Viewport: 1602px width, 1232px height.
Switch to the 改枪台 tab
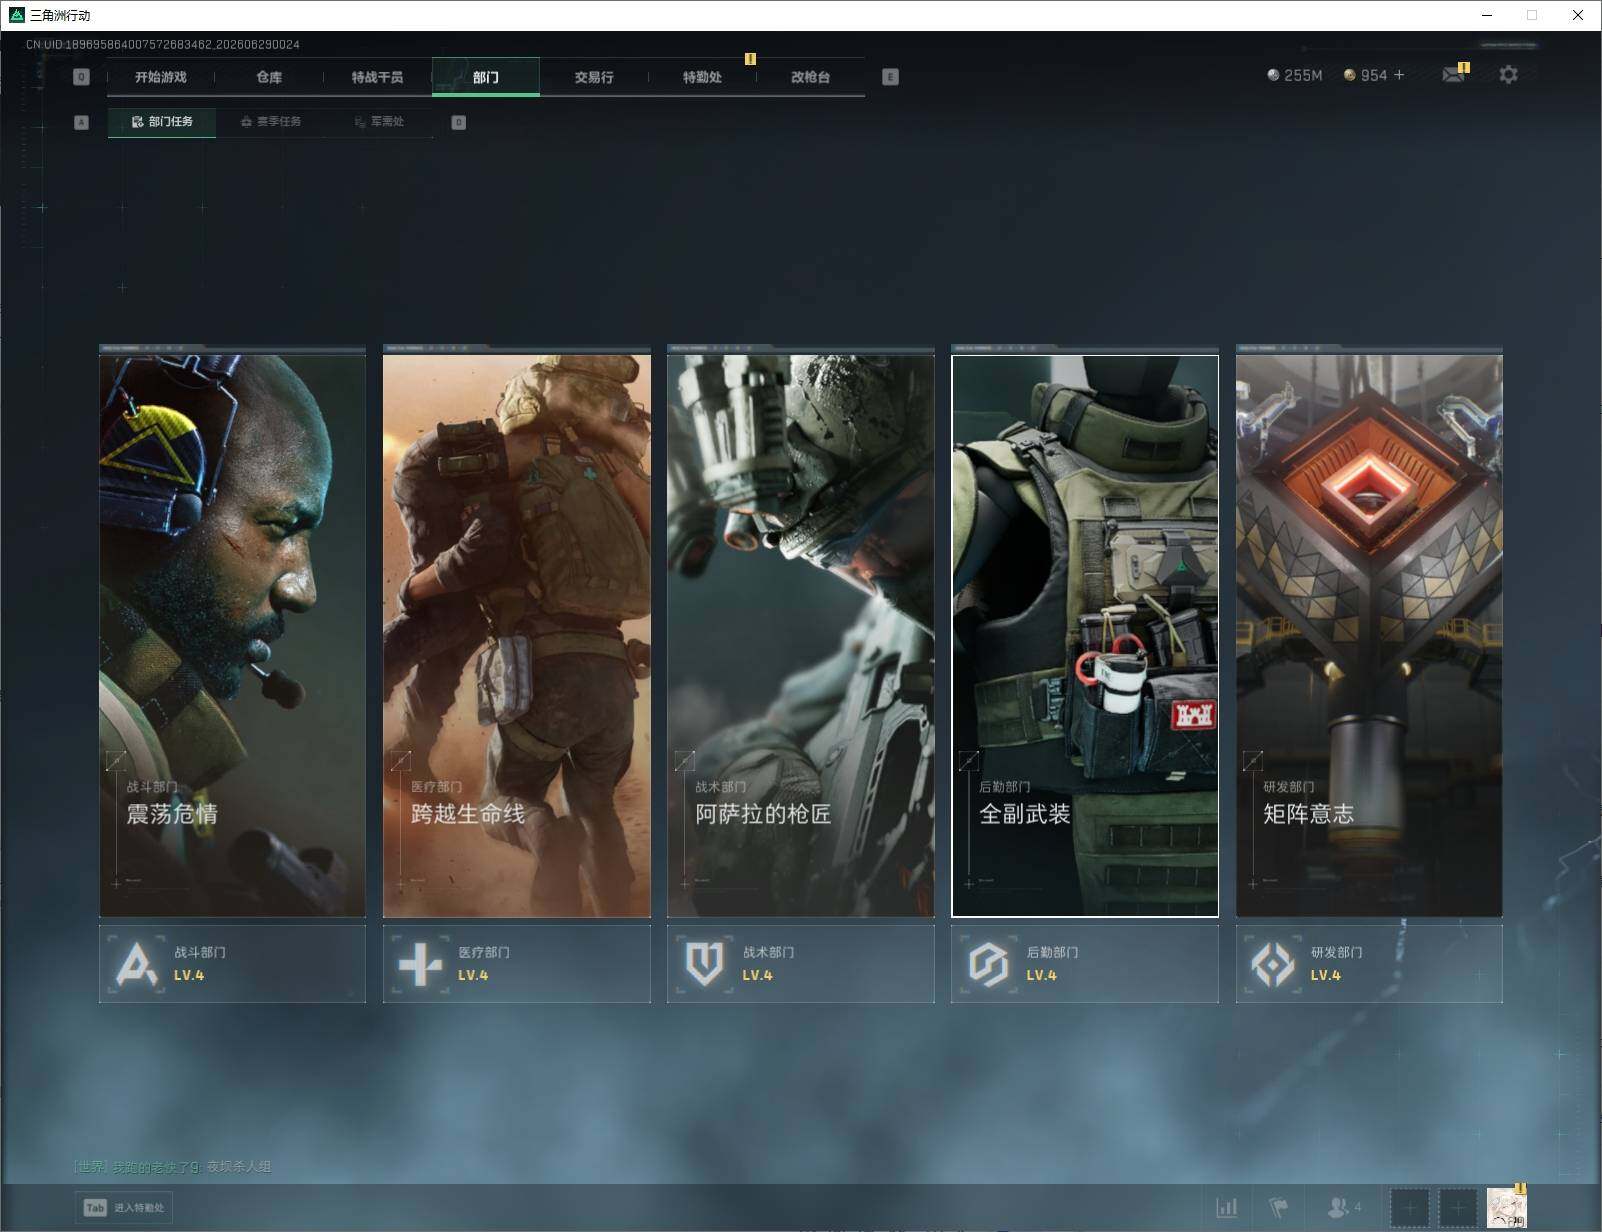point(810,77)
